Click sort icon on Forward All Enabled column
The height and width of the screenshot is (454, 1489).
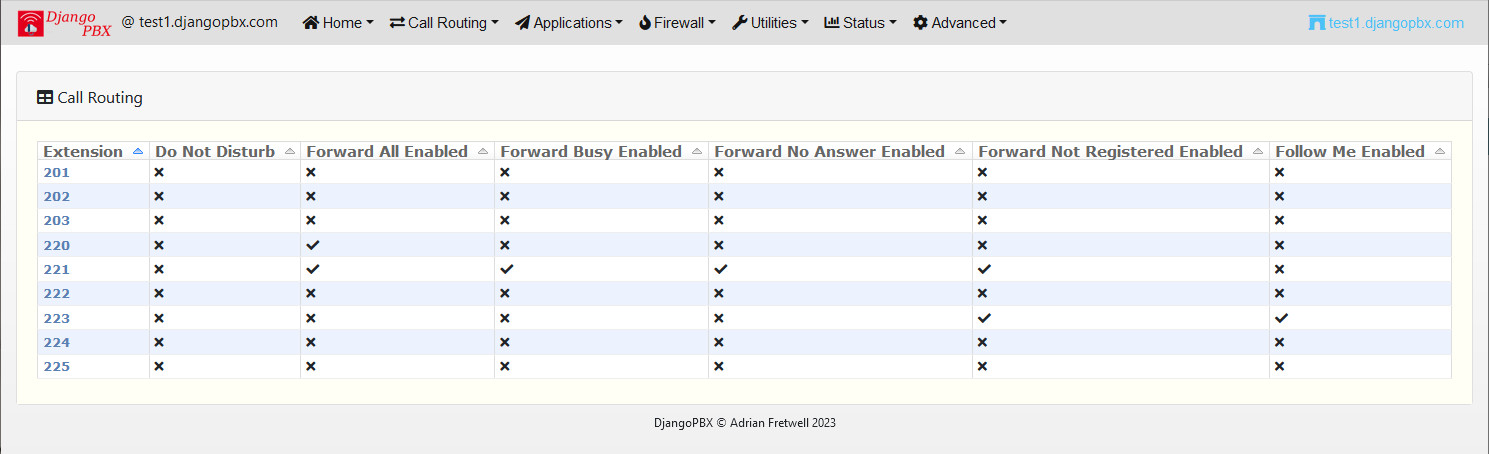(x=483, y=152)
